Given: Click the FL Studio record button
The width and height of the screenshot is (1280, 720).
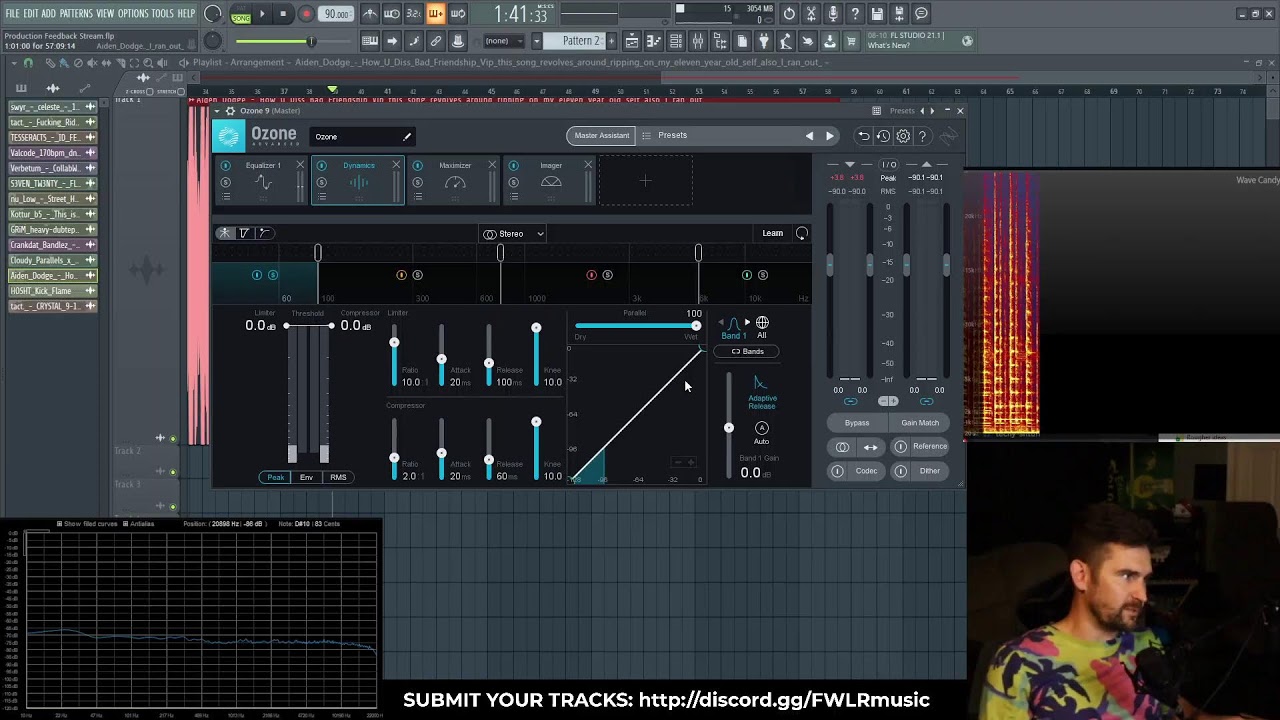Looking at the screenshot, I should (306, 14).
